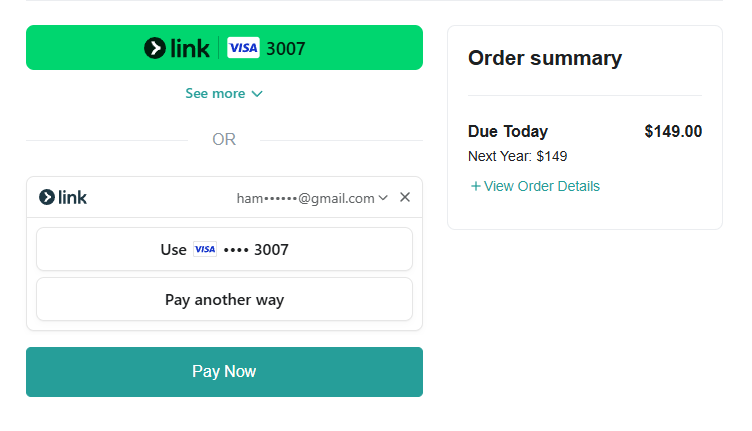Expand the See more payment options chevron
Viewport: 752px width, 431px height.
(x=257, y=94)
